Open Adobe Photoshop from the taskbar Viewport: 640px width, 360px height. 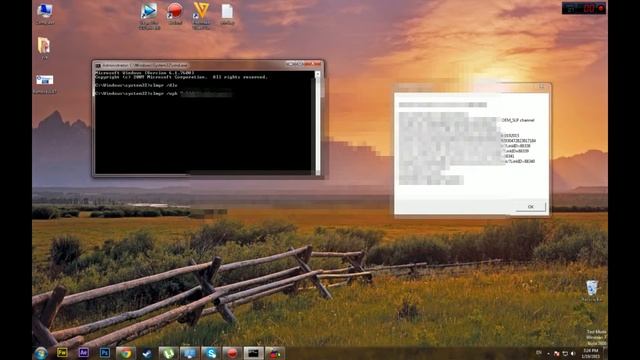(104, 353)
